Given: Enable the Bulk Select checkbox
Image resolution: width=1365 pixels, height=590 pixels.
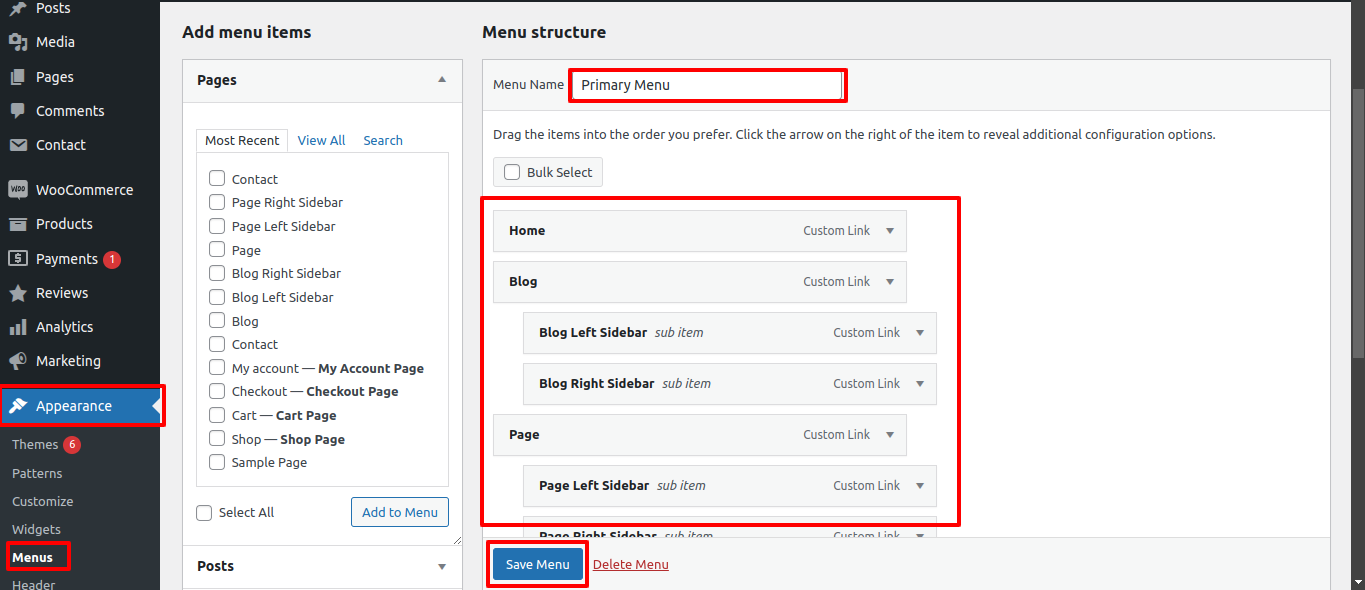Looking at the screenshot, I should (512, 172).
